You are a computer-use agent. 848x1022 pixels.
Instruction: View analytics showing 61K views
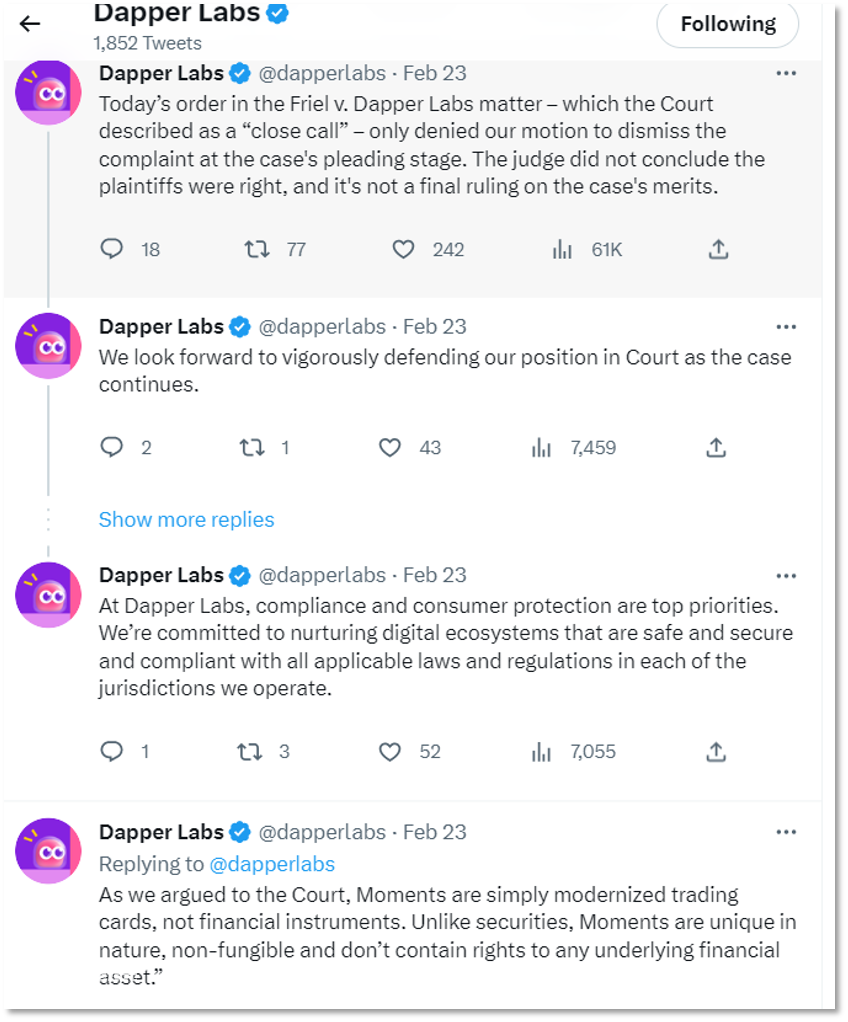(x=562, y=250)
